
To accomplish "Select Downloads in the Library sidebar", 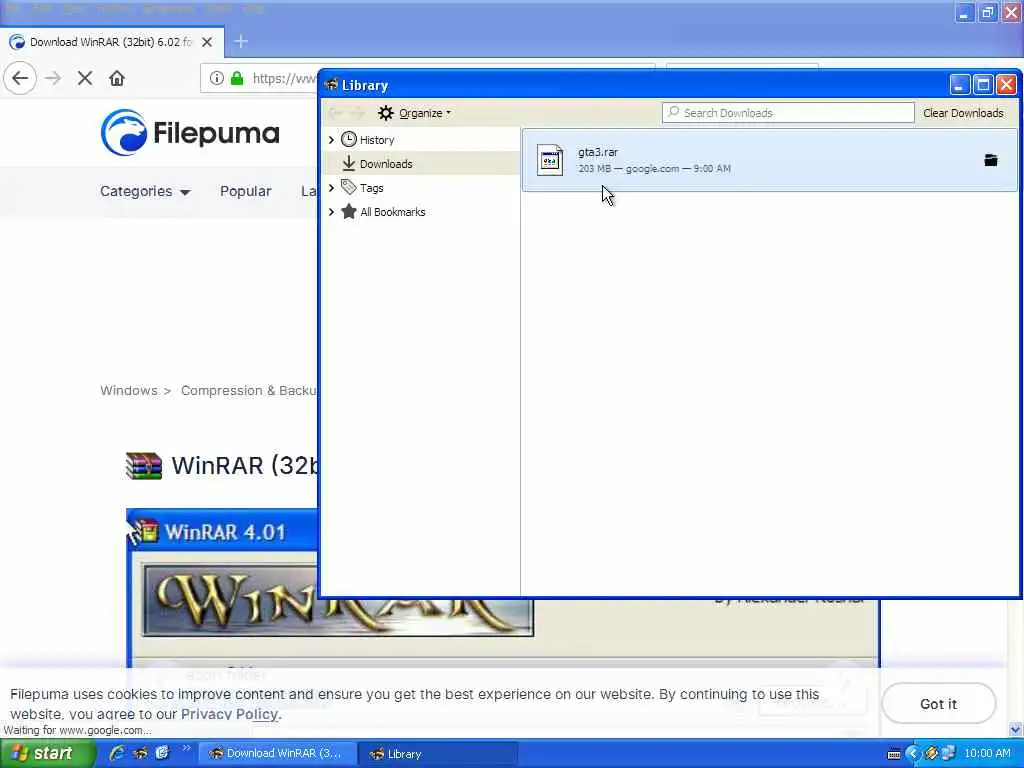I will 421,163.
